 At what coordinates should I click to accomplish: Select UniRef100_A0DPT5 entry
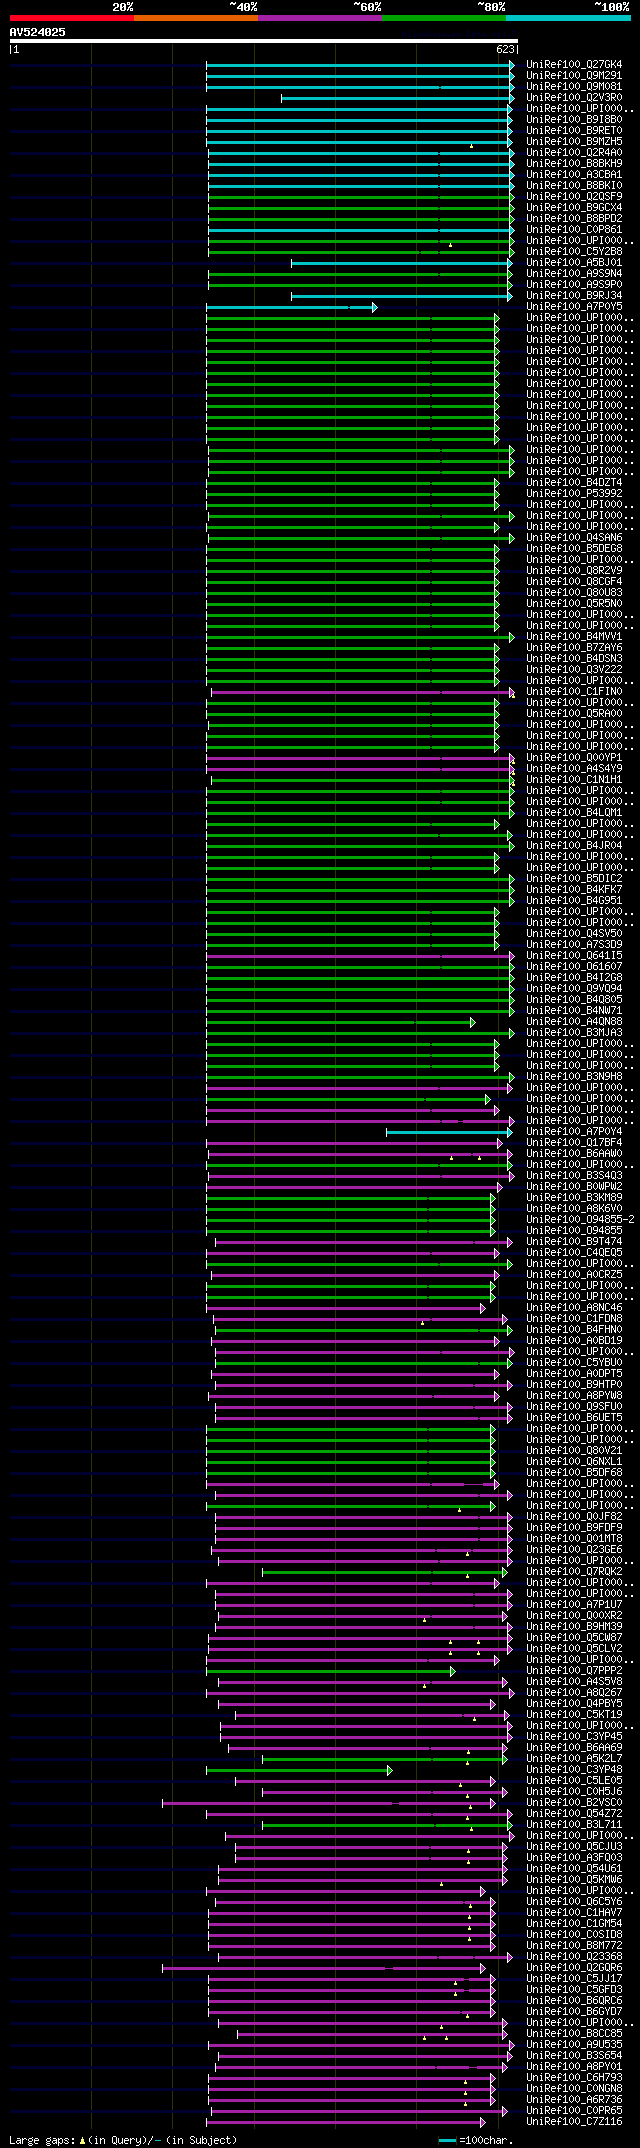coord(574,1373)
